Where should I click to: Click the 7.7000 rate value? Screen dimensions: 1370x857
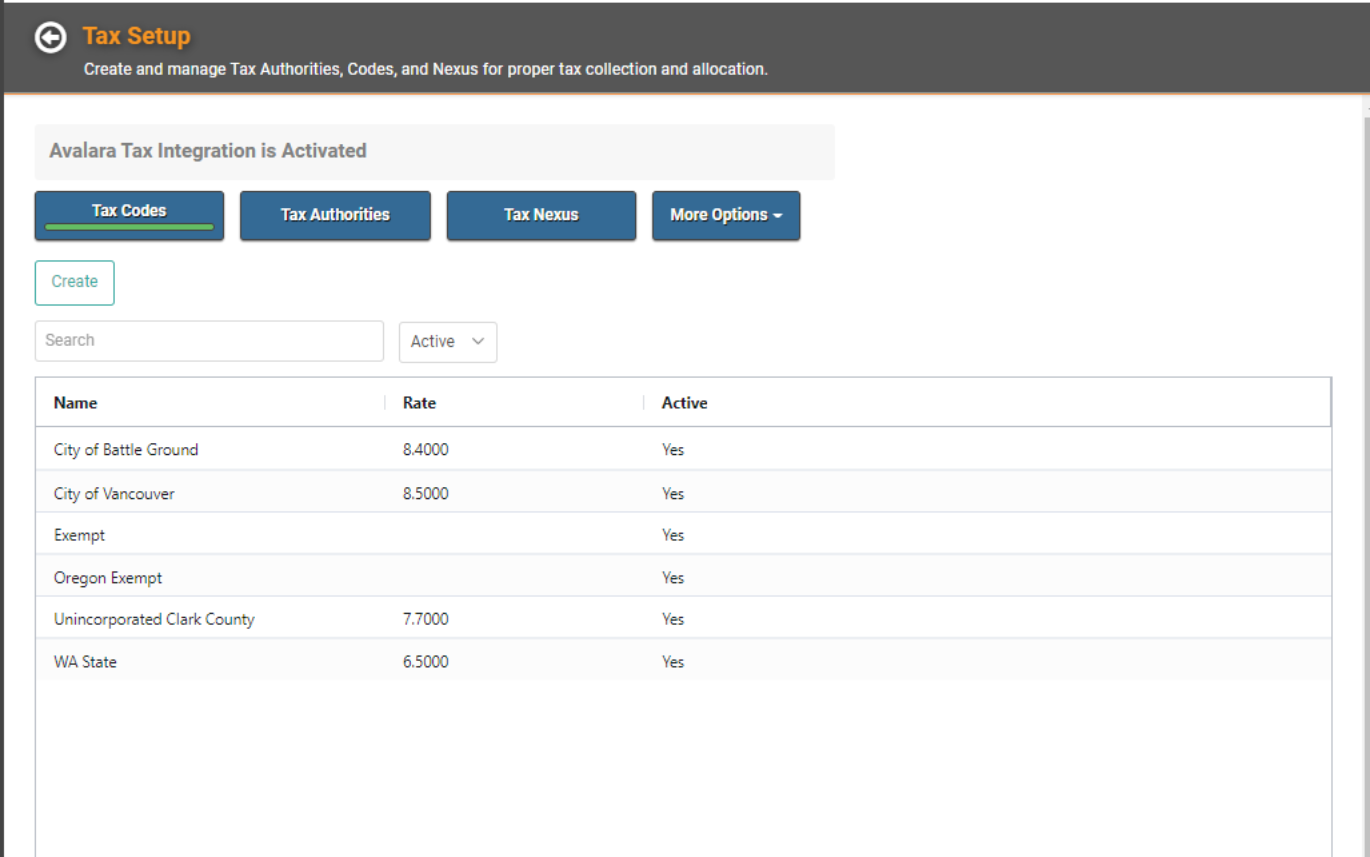[426, 619]
